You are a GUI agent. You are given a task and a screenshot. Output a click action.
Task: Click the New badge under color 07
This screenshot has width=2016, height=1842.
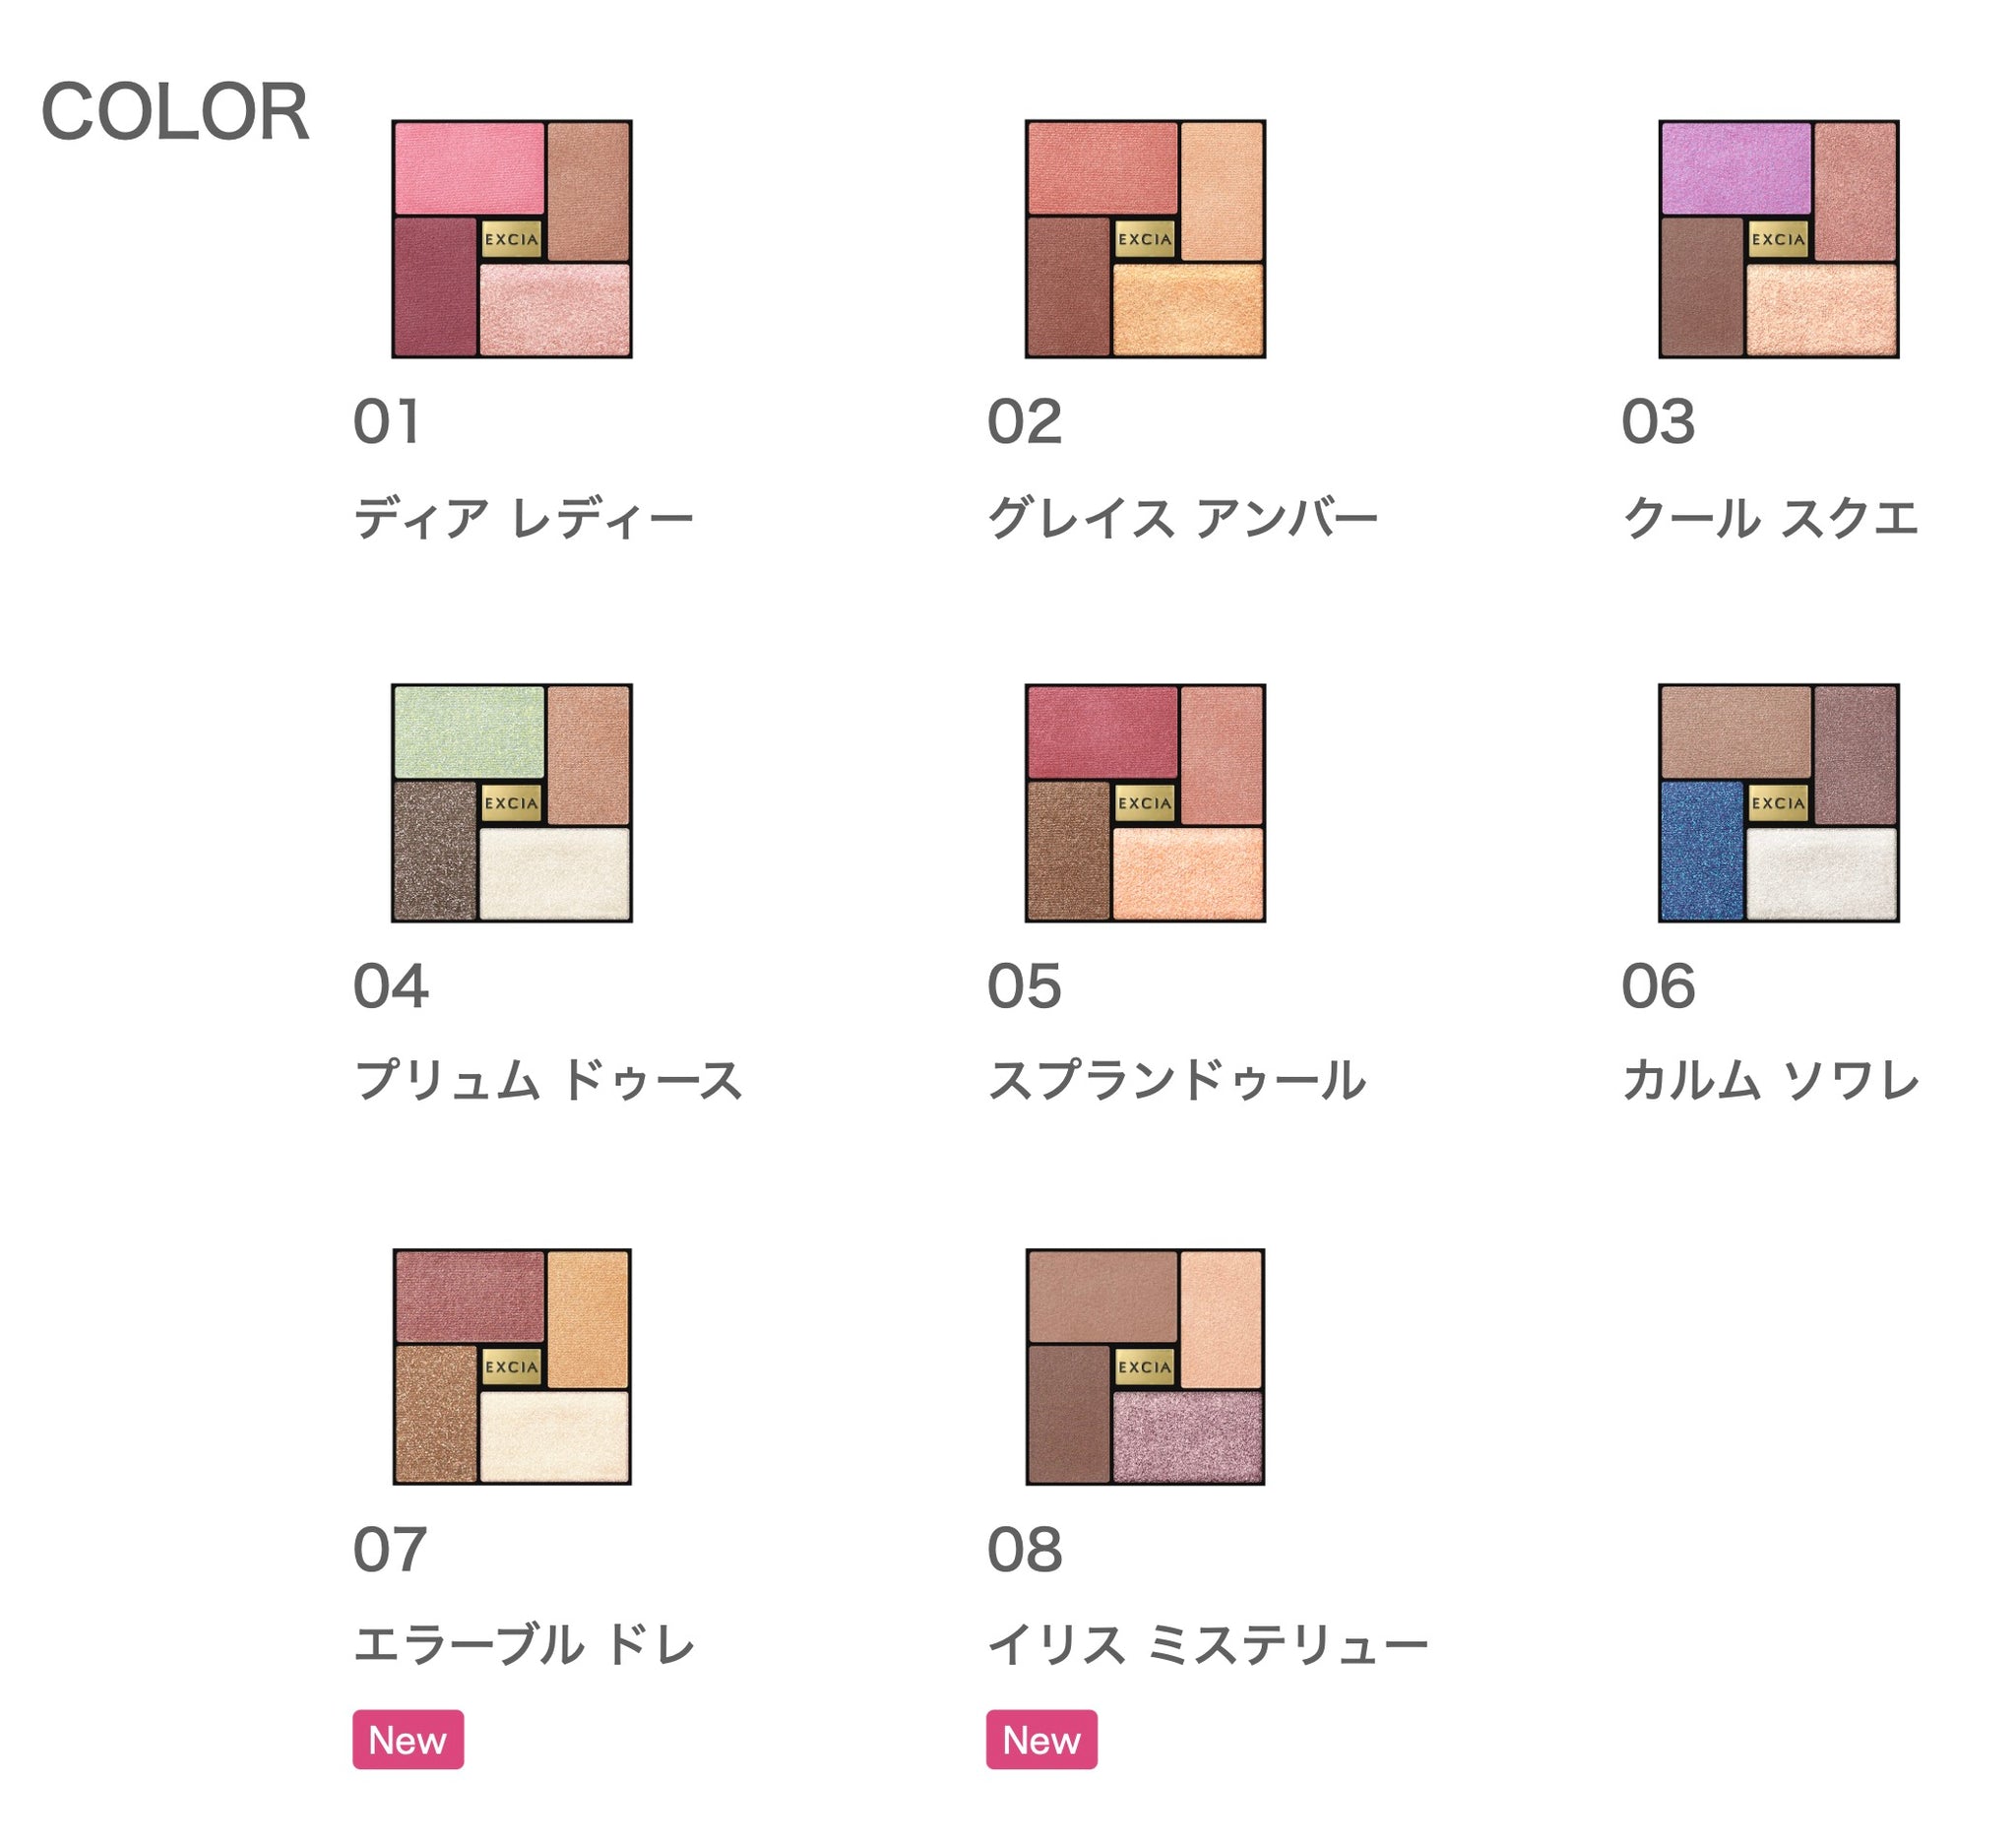point(408,1740)
